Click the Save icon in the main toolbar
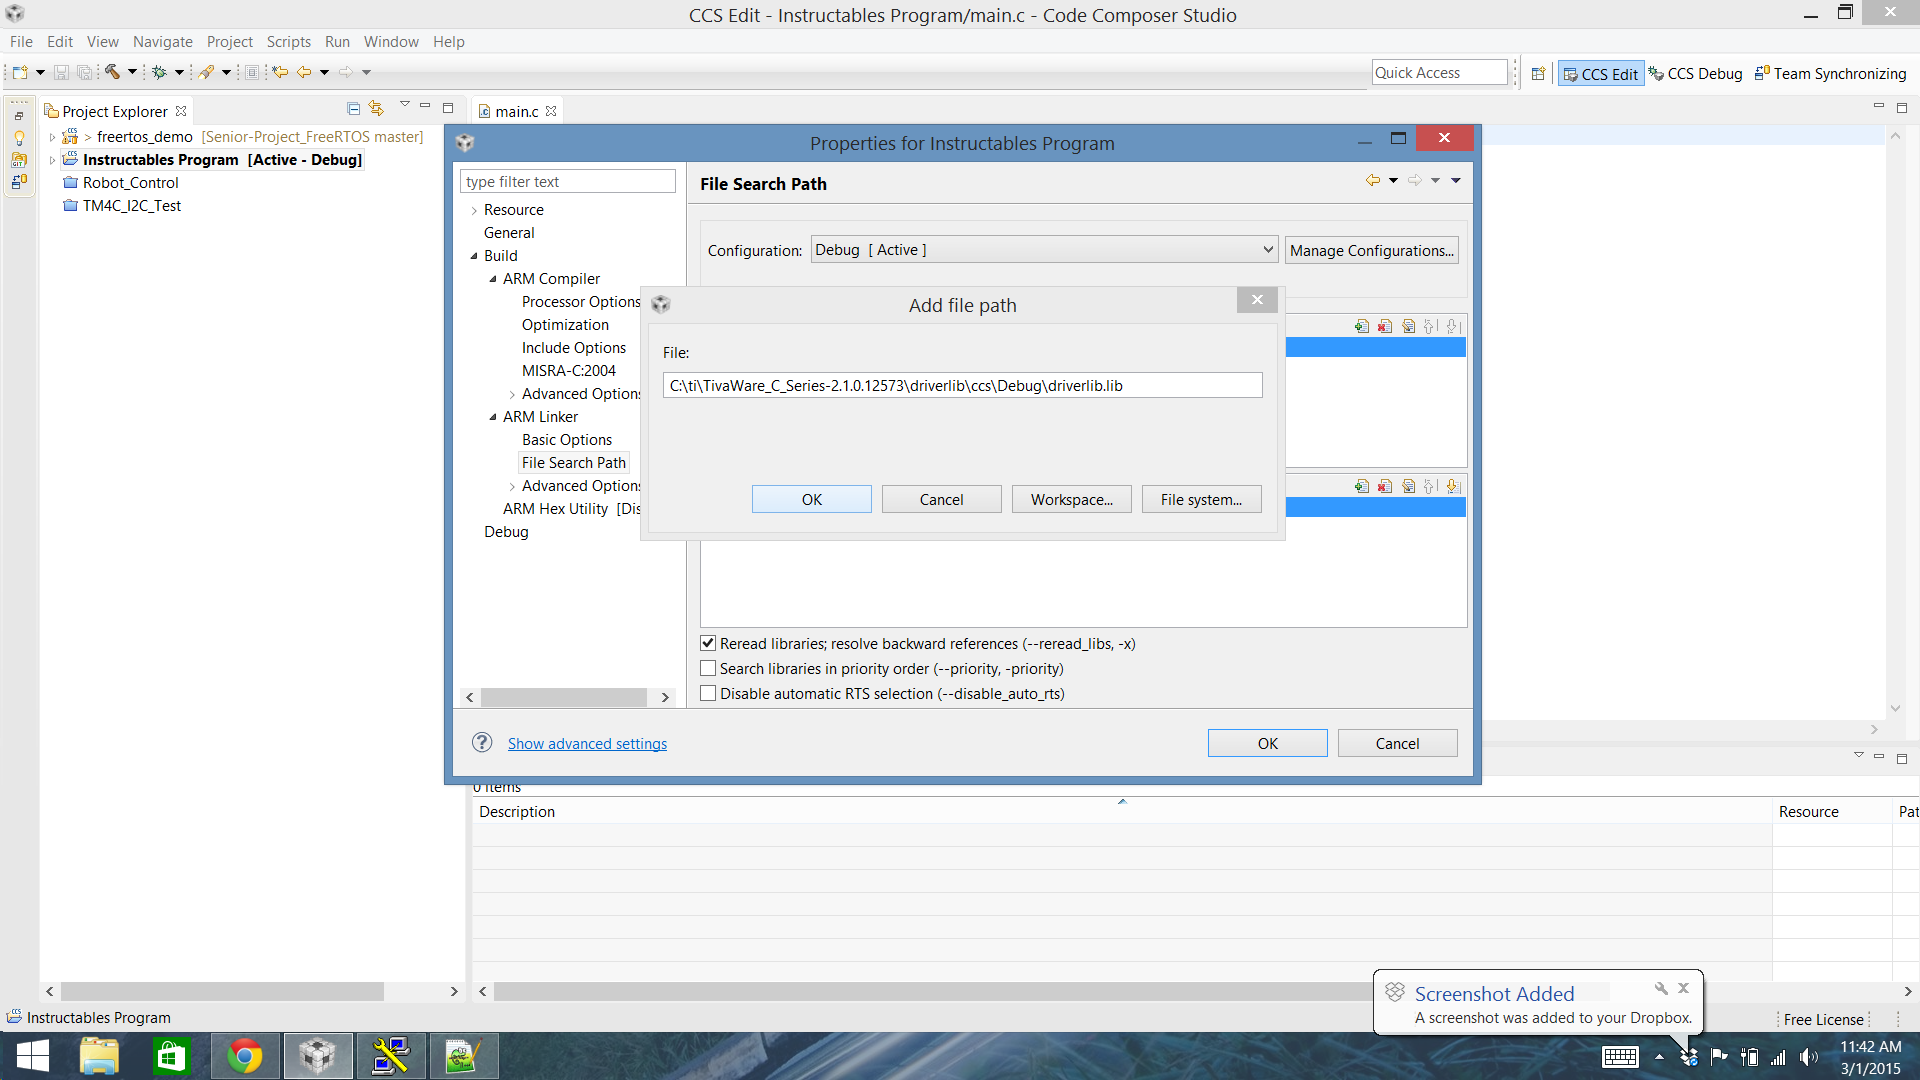Image resolution: width=1920 pixels, height=1080 pixels. tap(61, 72)
